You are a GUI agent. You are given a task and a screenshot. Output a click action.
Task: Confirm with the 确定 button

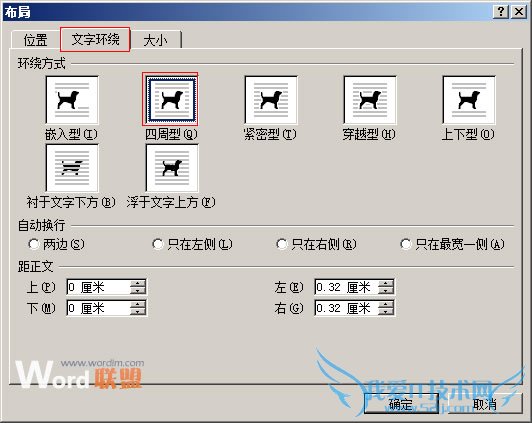pos(401,404)
